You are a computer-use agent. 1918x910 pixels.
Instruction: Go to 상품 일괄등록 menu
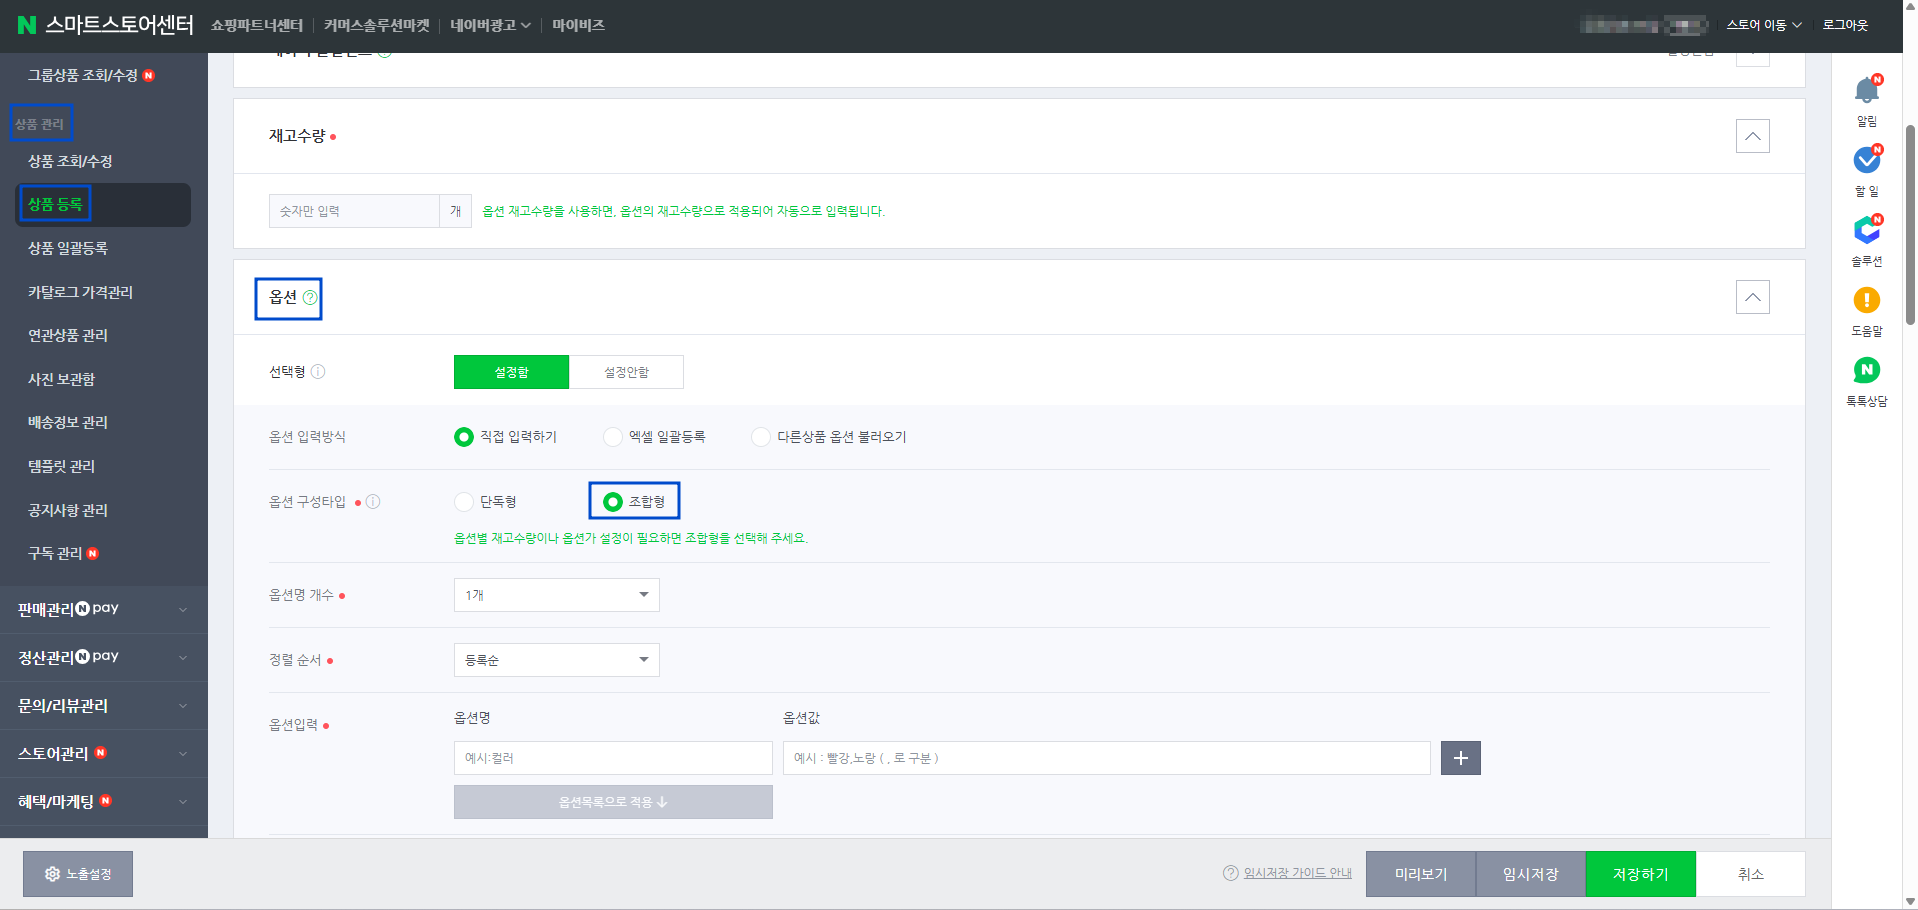click(x=68, y=248)
